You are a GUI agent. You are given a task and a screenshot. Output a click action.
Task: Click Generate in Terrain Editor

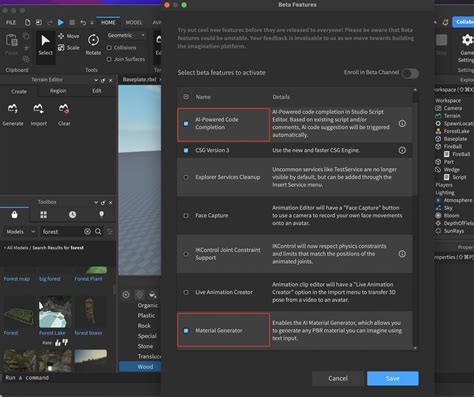[x=13, y=115]
